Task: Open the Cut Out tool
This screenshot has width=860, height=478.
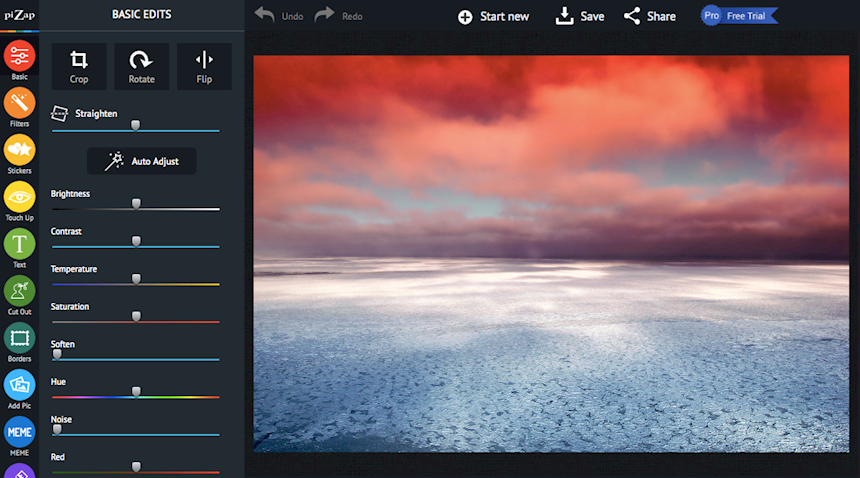Action: (x=19, y=291)
